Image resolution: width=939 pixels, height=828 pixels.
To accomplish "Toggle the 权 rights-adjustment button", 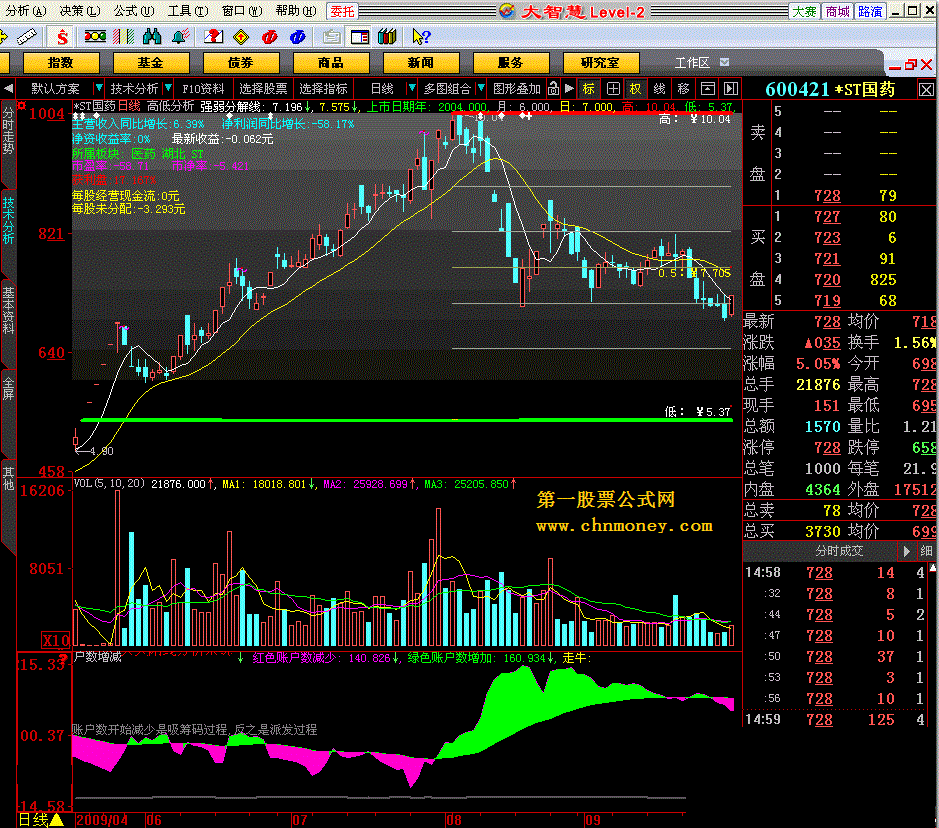I will point(635,89).
